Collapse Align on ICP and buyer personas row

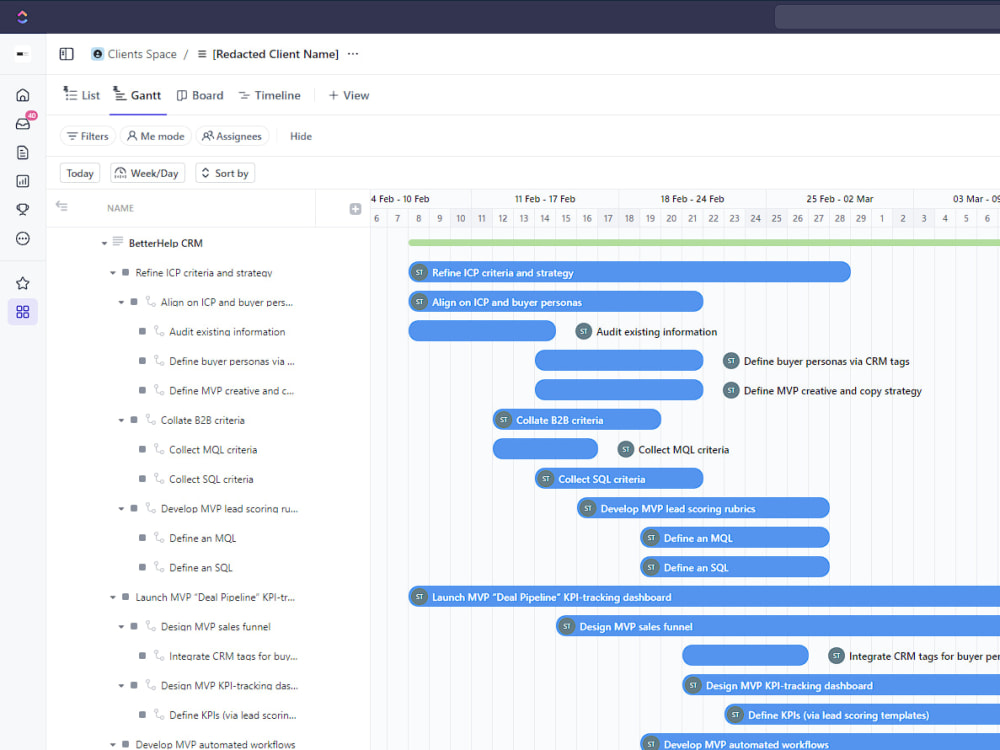tap(121, 302)
